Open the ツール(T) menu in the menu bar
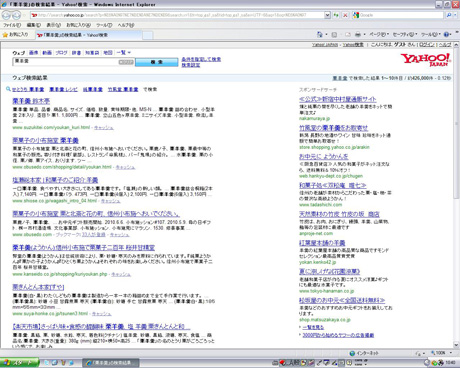 click(104, 25)
